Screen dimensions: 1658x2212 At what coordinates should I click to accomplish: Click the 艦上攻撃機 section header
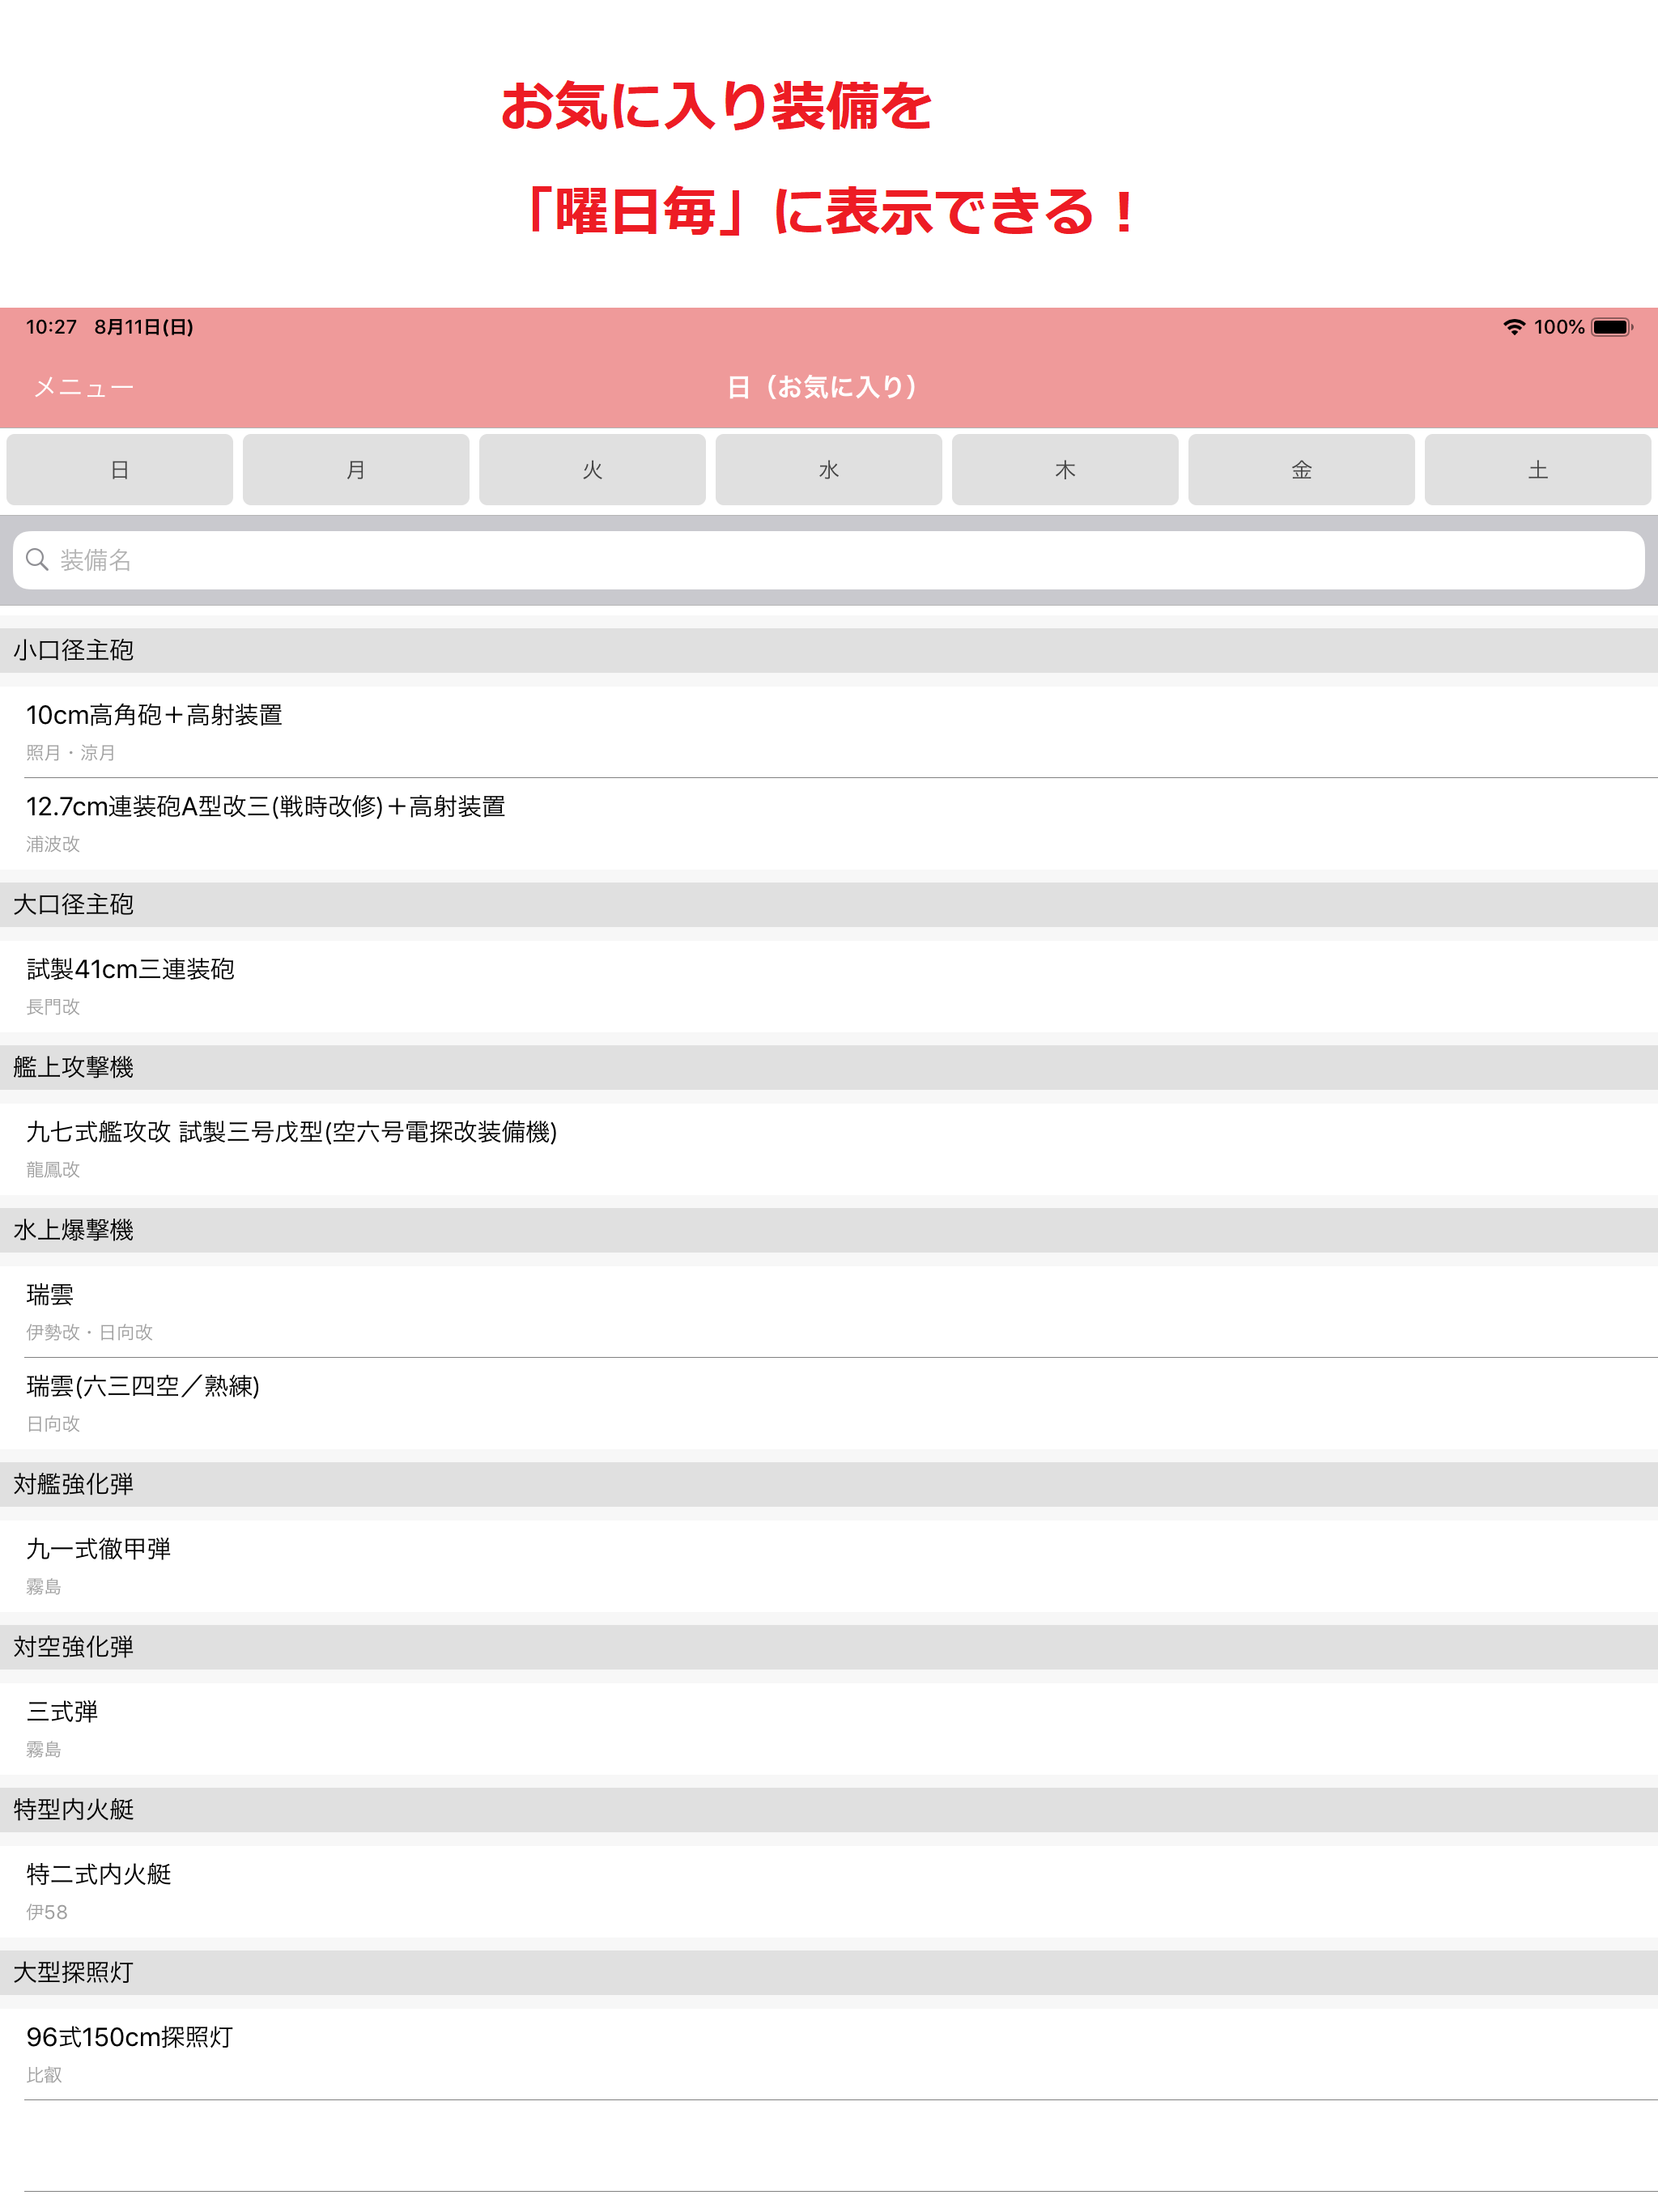click(829, 1067)
